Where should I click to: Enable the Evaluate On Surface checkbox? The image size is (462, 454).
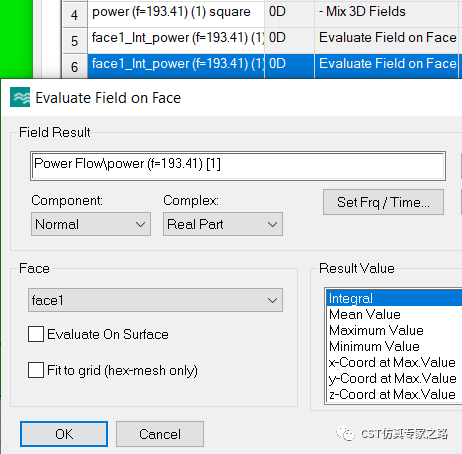pos(36,334)
